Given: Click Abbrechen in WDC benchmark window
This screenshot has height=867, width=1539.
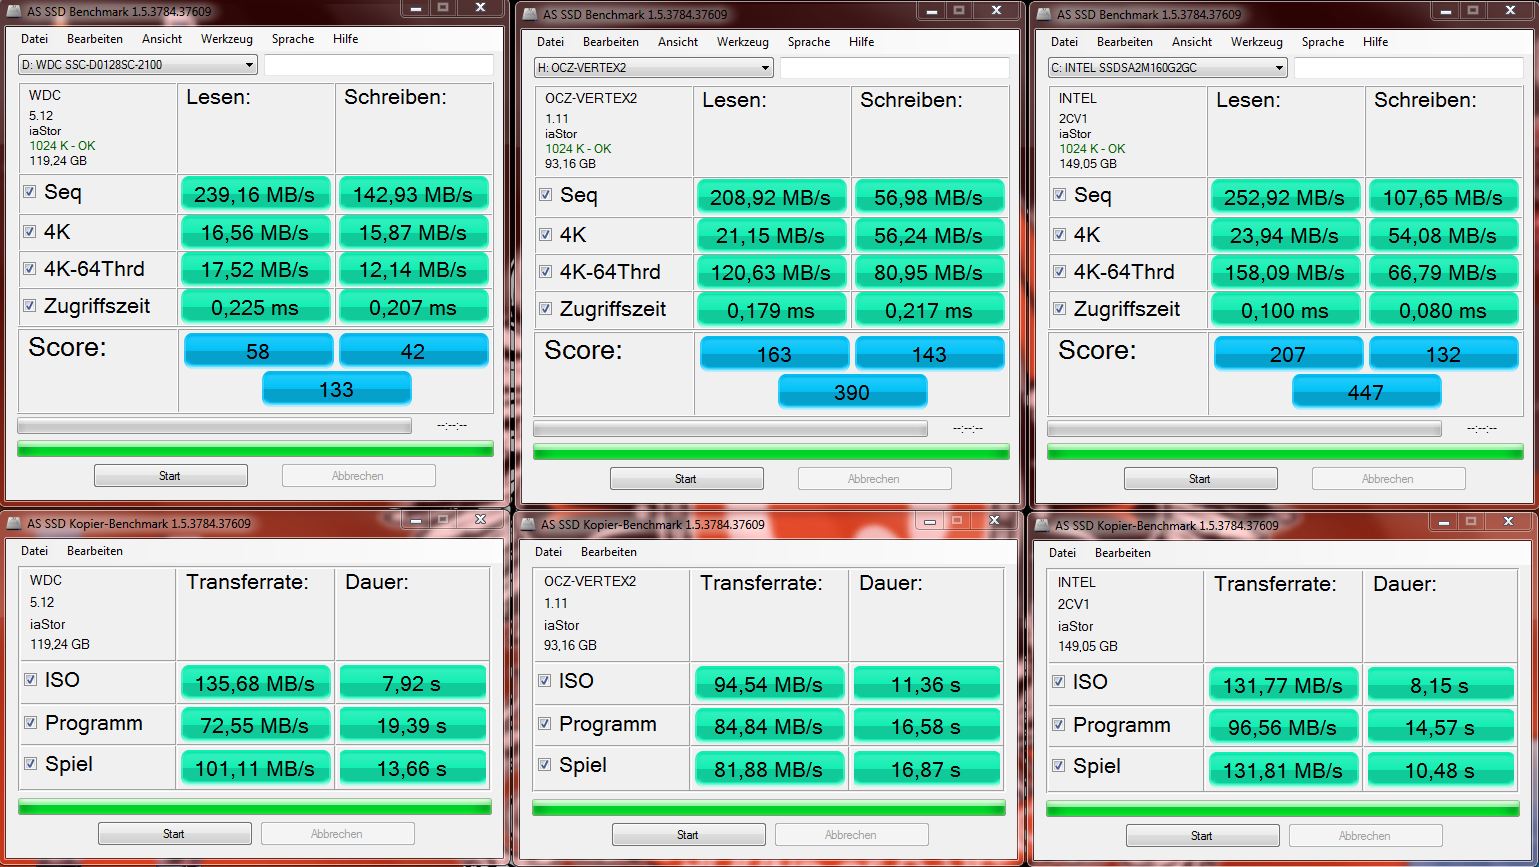Looking at the screenshot, I should coord(358,476).
